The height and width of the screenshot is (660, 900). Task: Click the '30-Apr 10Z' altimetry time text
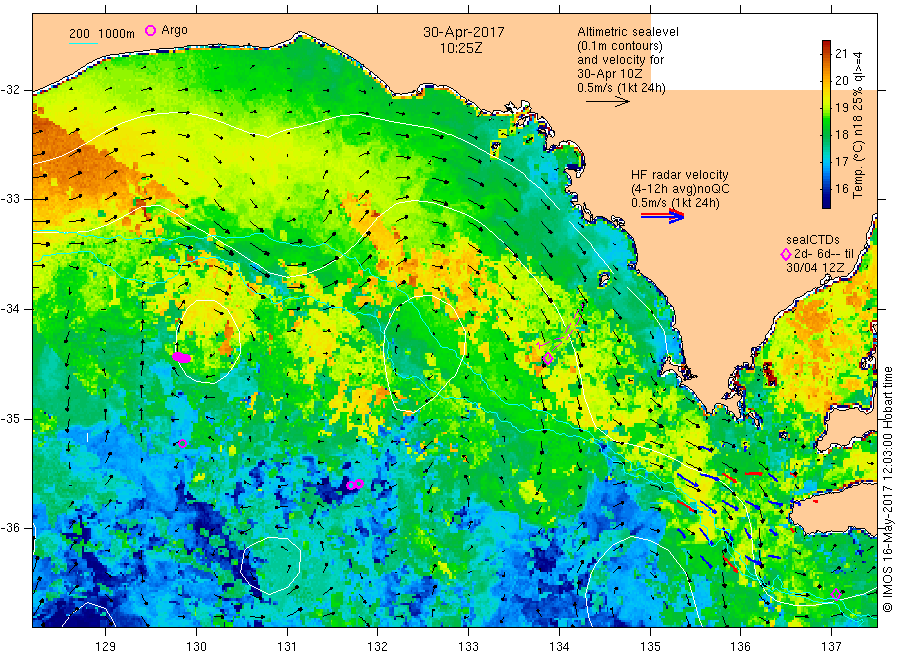pos(610,74)
